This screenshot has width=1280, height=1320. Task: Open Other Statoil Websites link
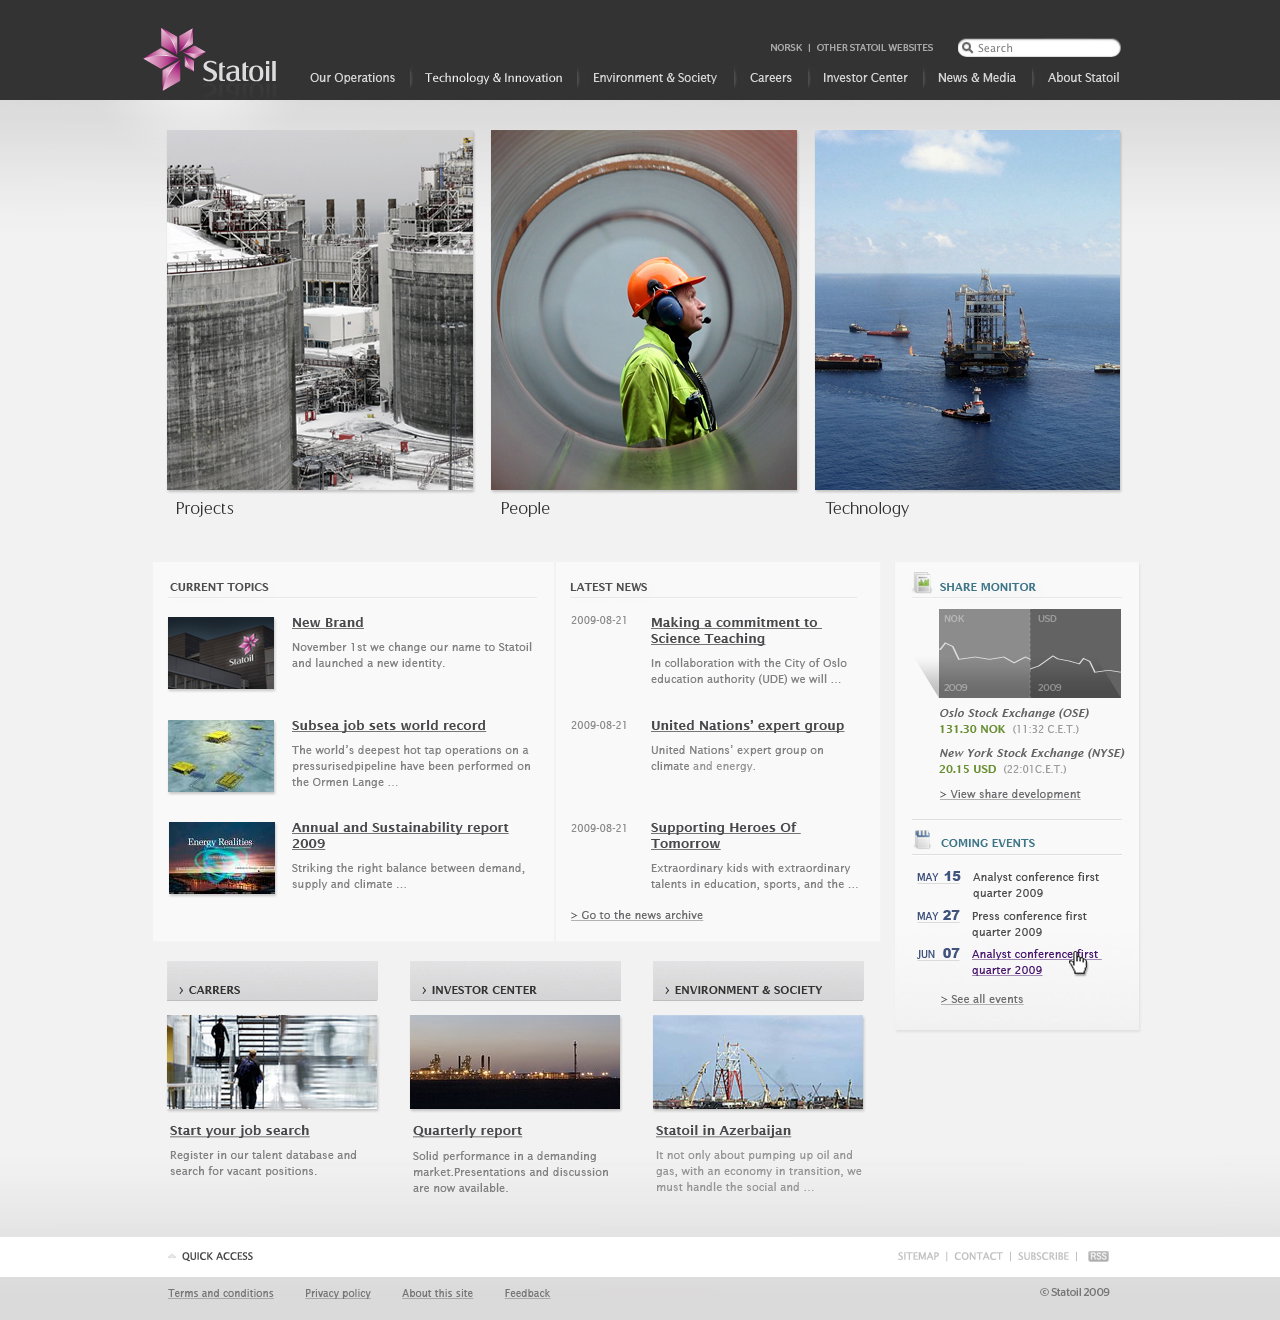tap(875, 48)
